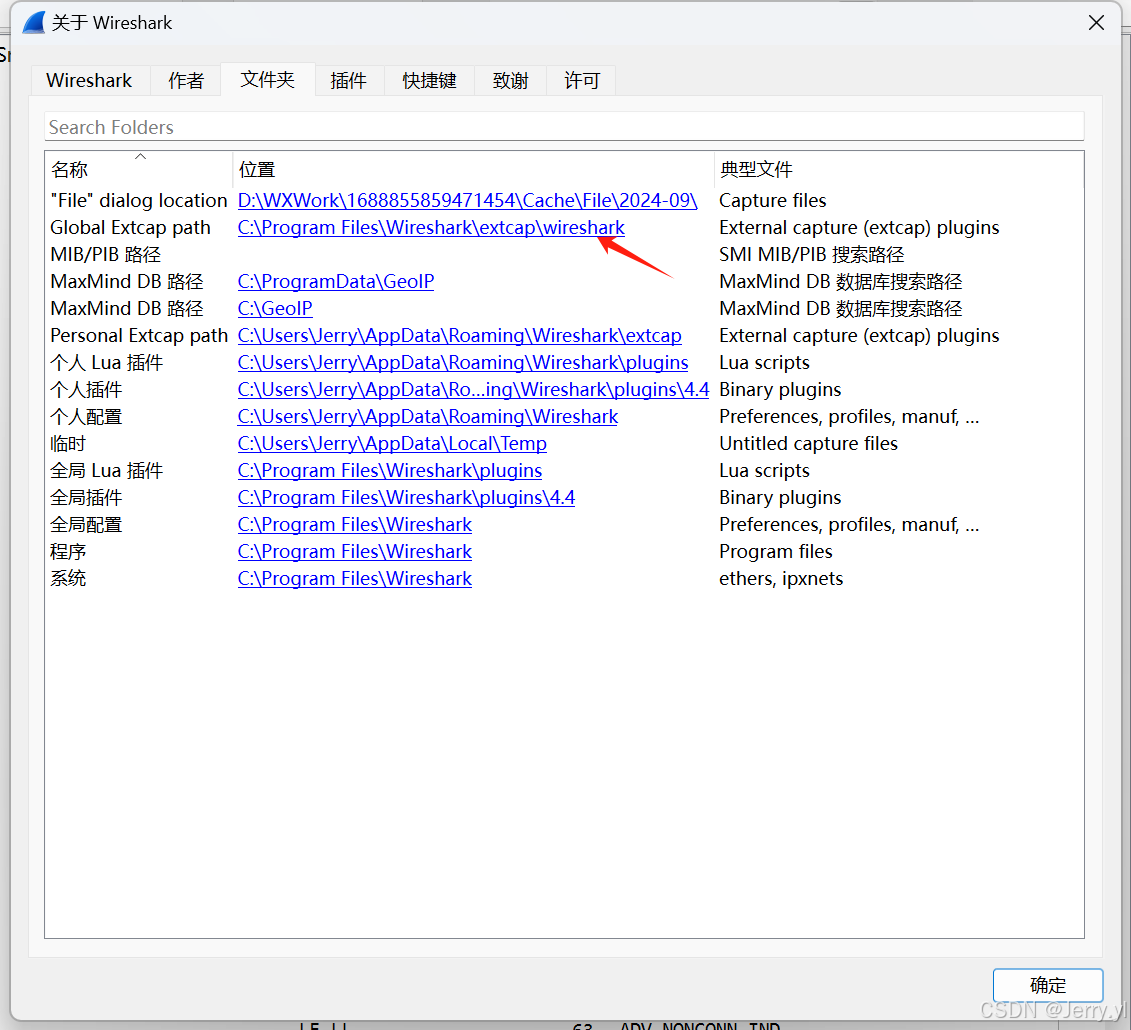Close the 关于 Wireshark dialog
Screen dimensions: 1131x1030
pyautogui.click(x=1096, y=23)
